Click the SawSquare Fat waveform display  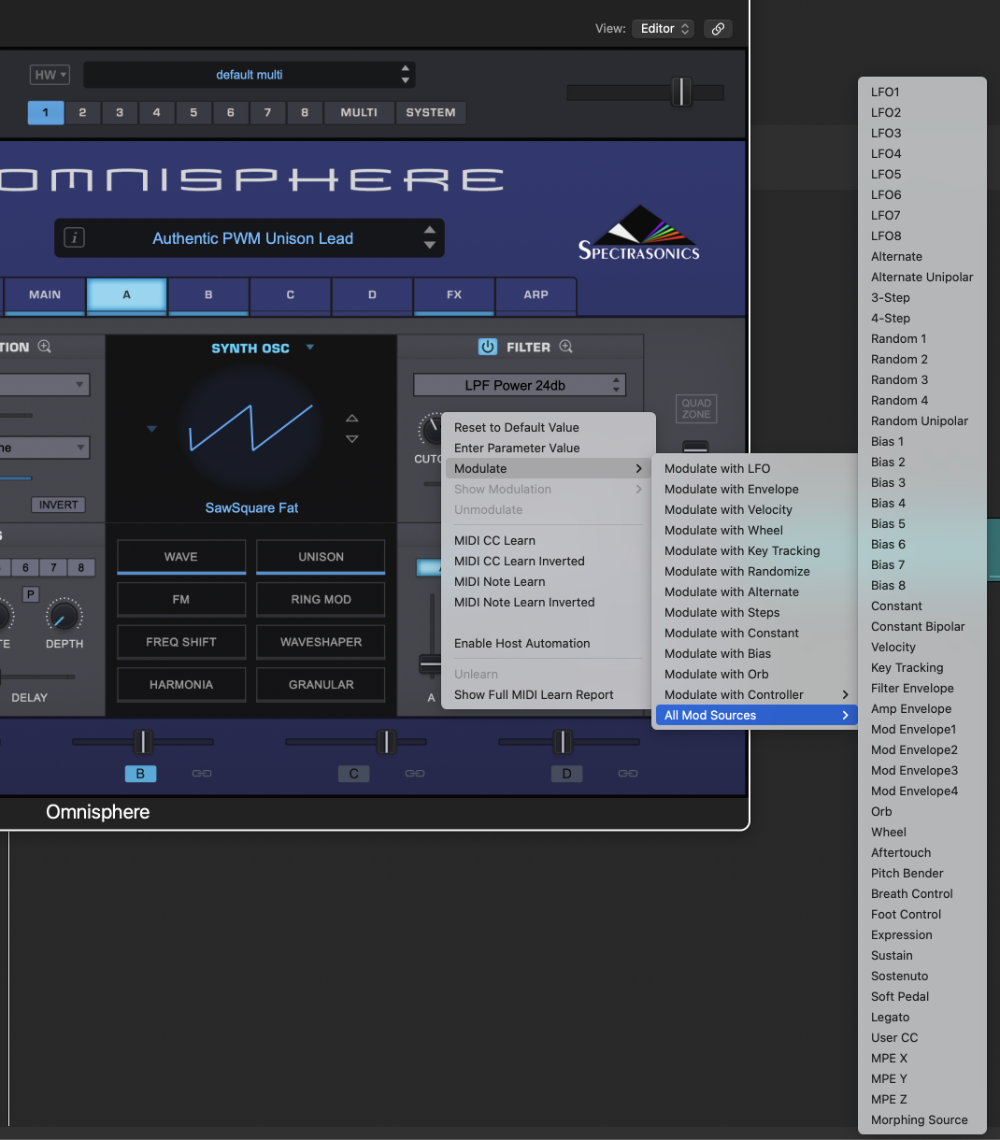251,429
